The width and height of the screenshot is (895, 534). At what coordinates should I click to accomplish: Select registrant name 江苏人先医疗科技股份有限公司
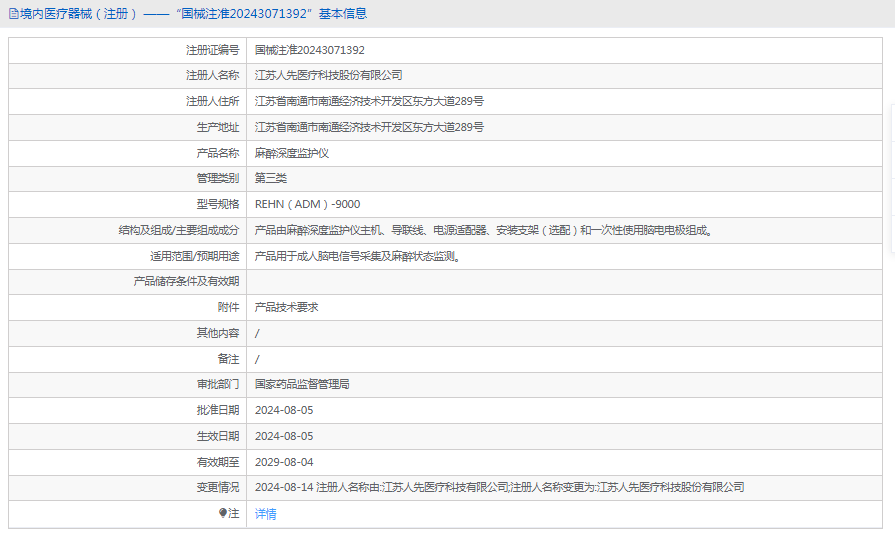pyautogui.click(x=328, y=75)
